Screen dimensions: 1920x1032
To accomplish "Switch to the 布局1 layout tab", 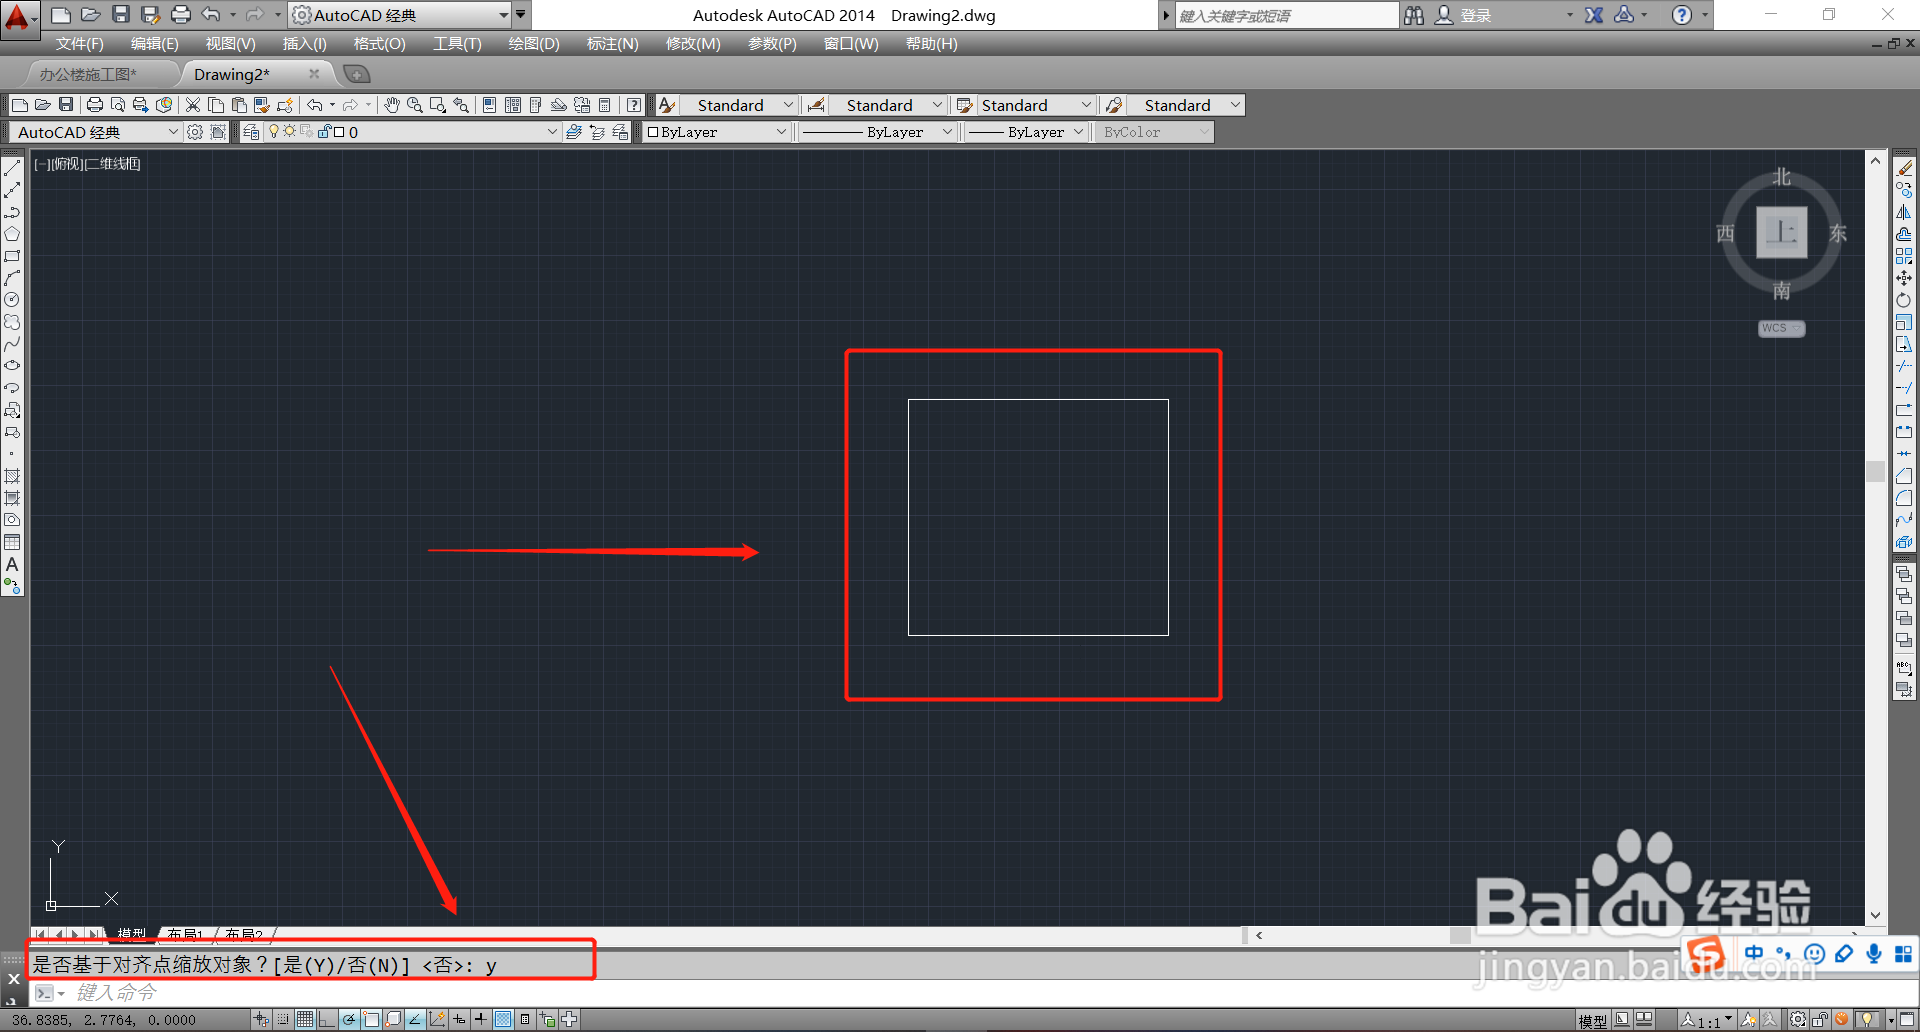I will coord(186,934).
